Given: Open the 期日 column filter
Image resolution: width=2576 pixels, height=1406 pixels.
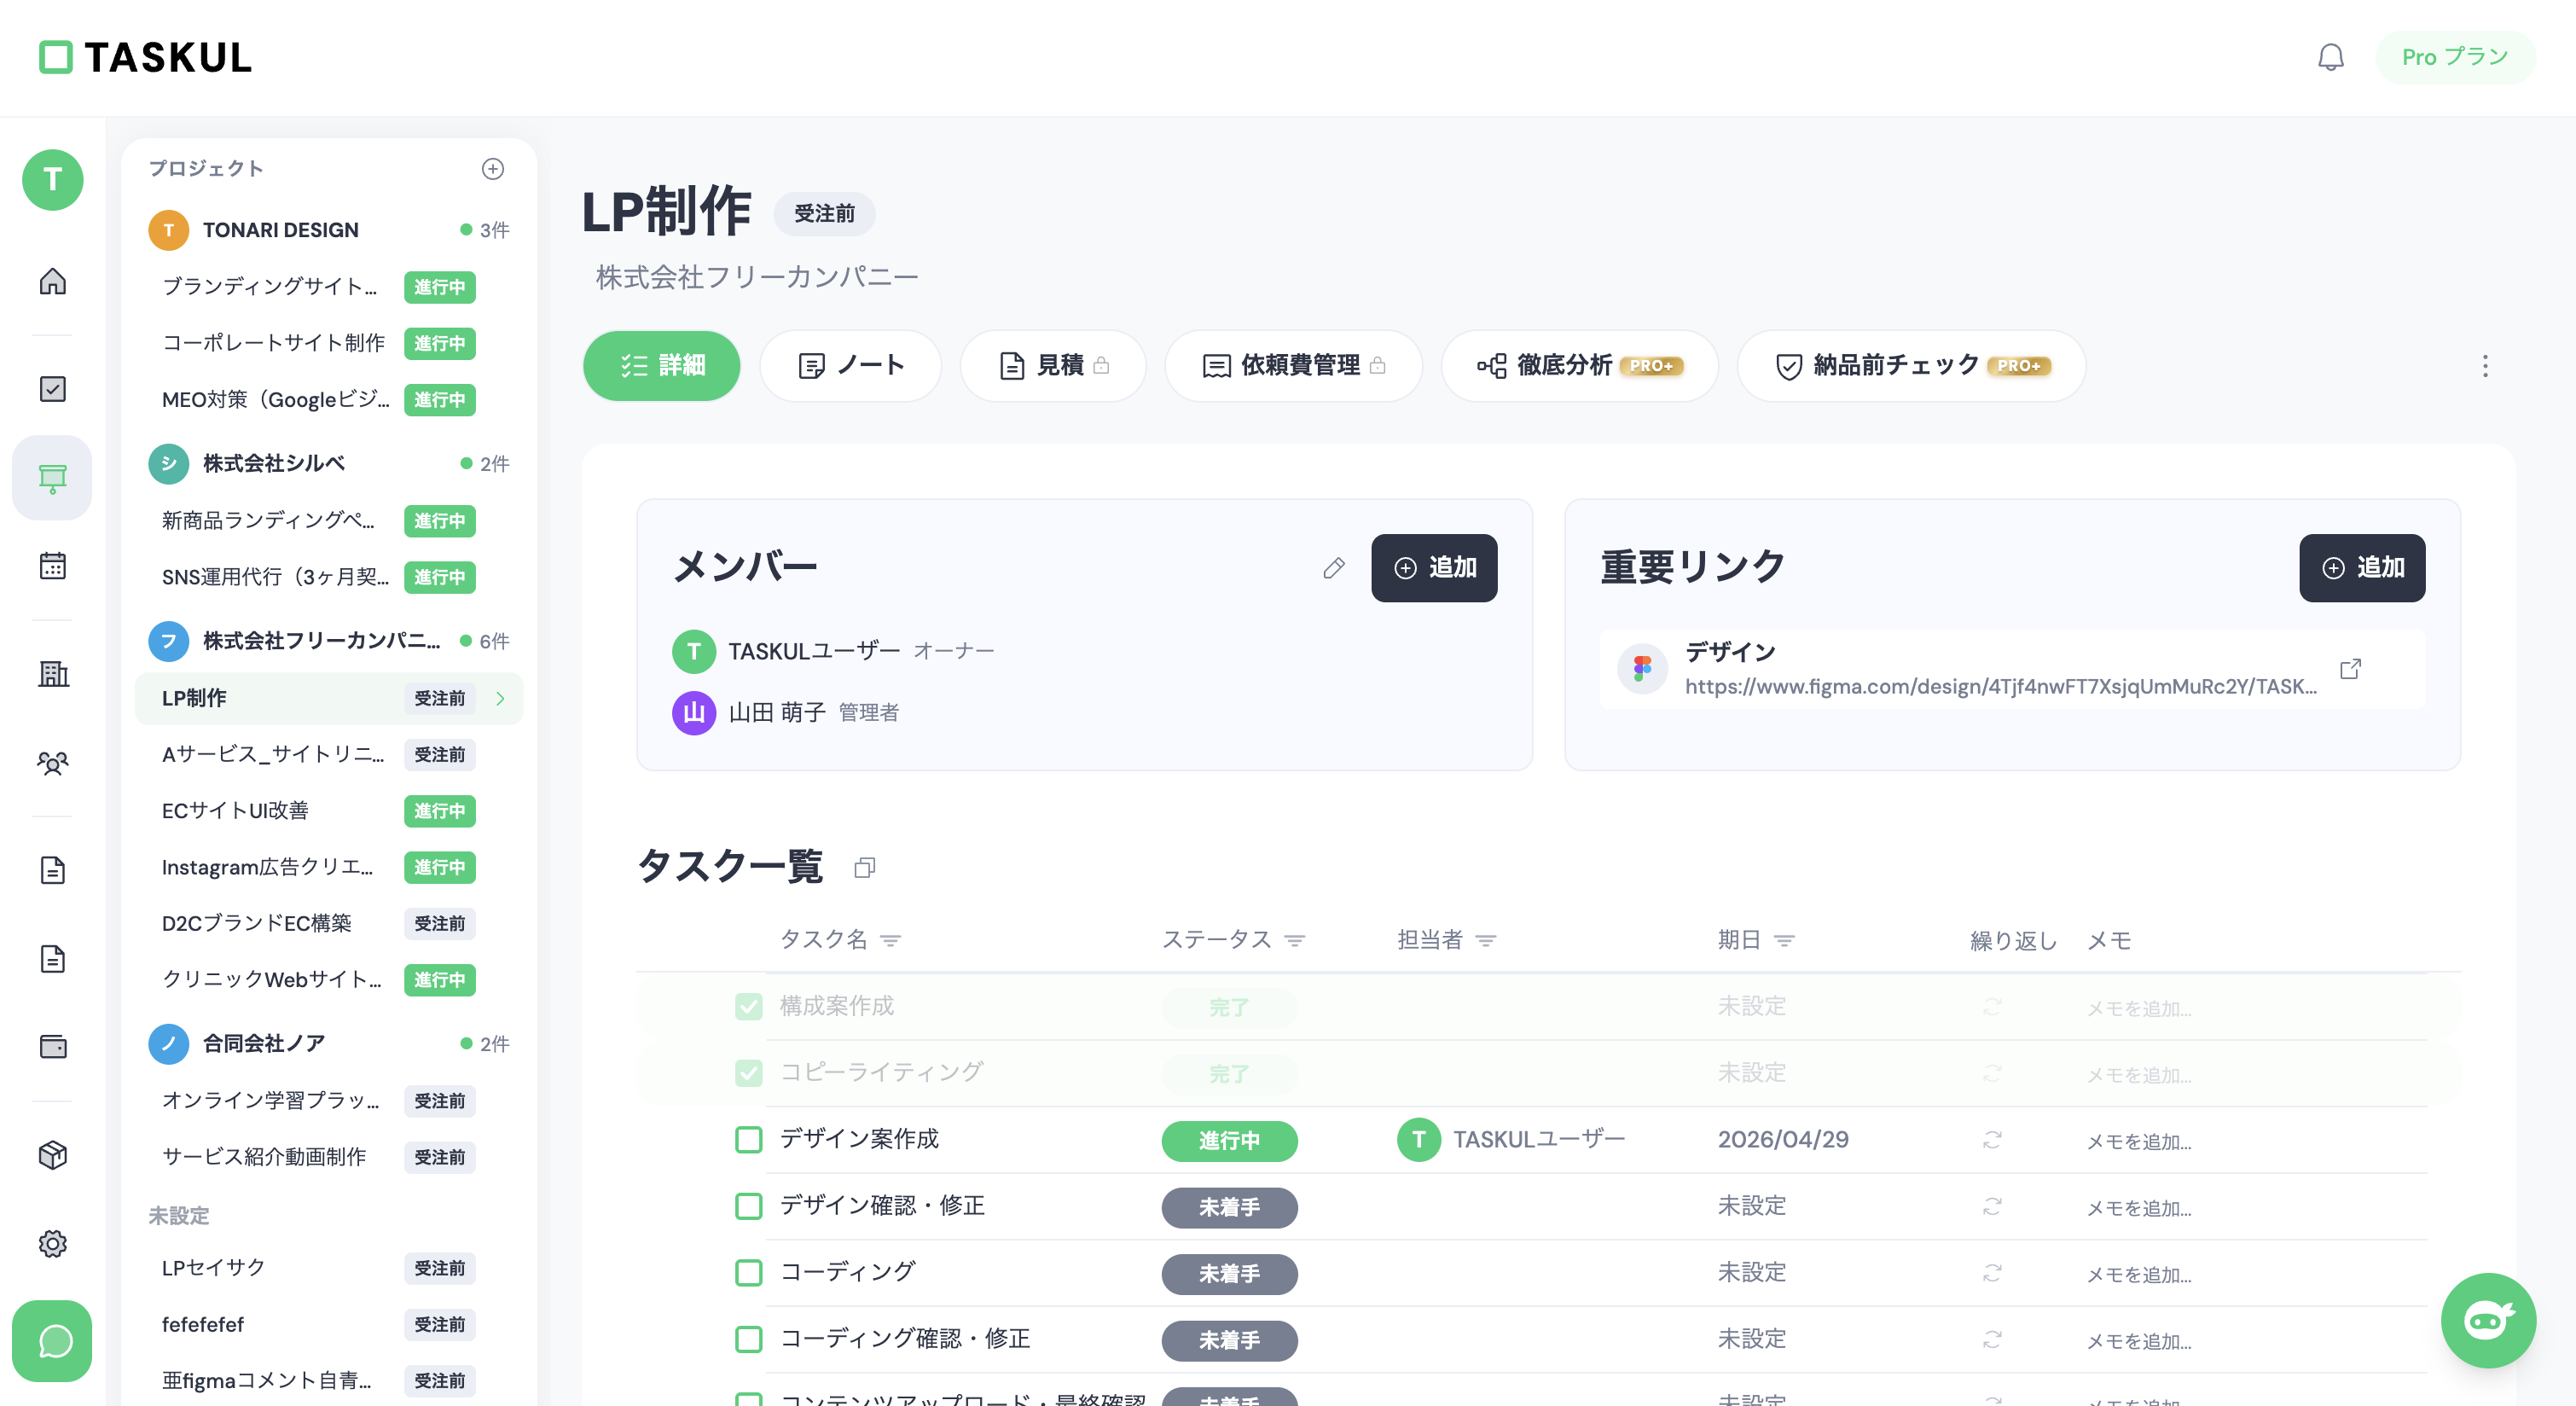Looking at the screenshot, I should coord(1784,940).
